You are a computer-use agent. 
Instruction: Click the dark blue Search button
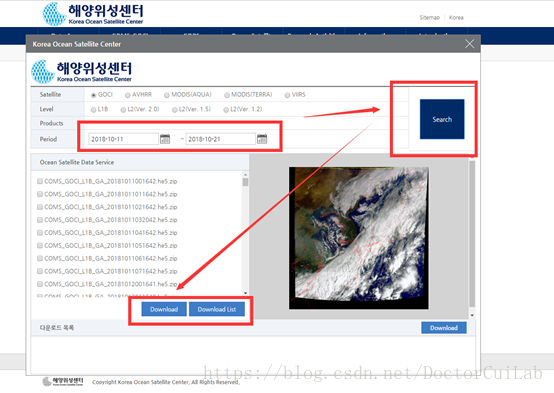pyautogui.click(x=442, y=119)
